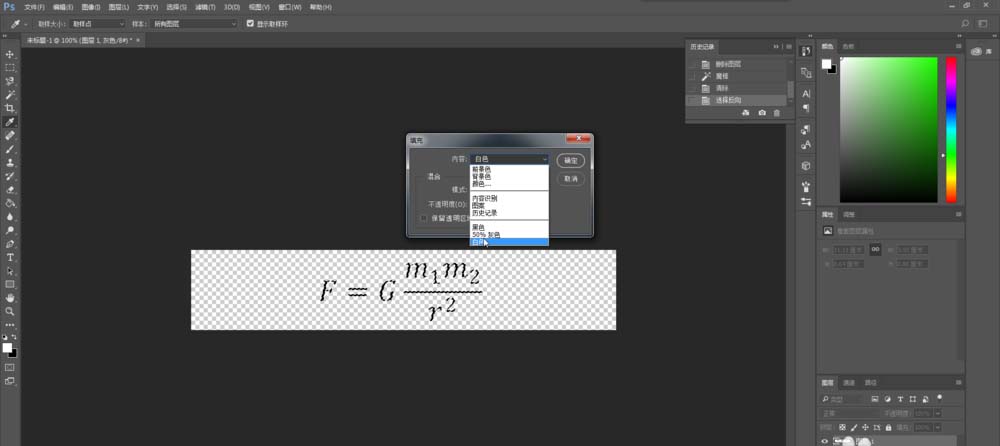
Task: Open the 编辑(E) menu
Action: click(x=63, y=7)
